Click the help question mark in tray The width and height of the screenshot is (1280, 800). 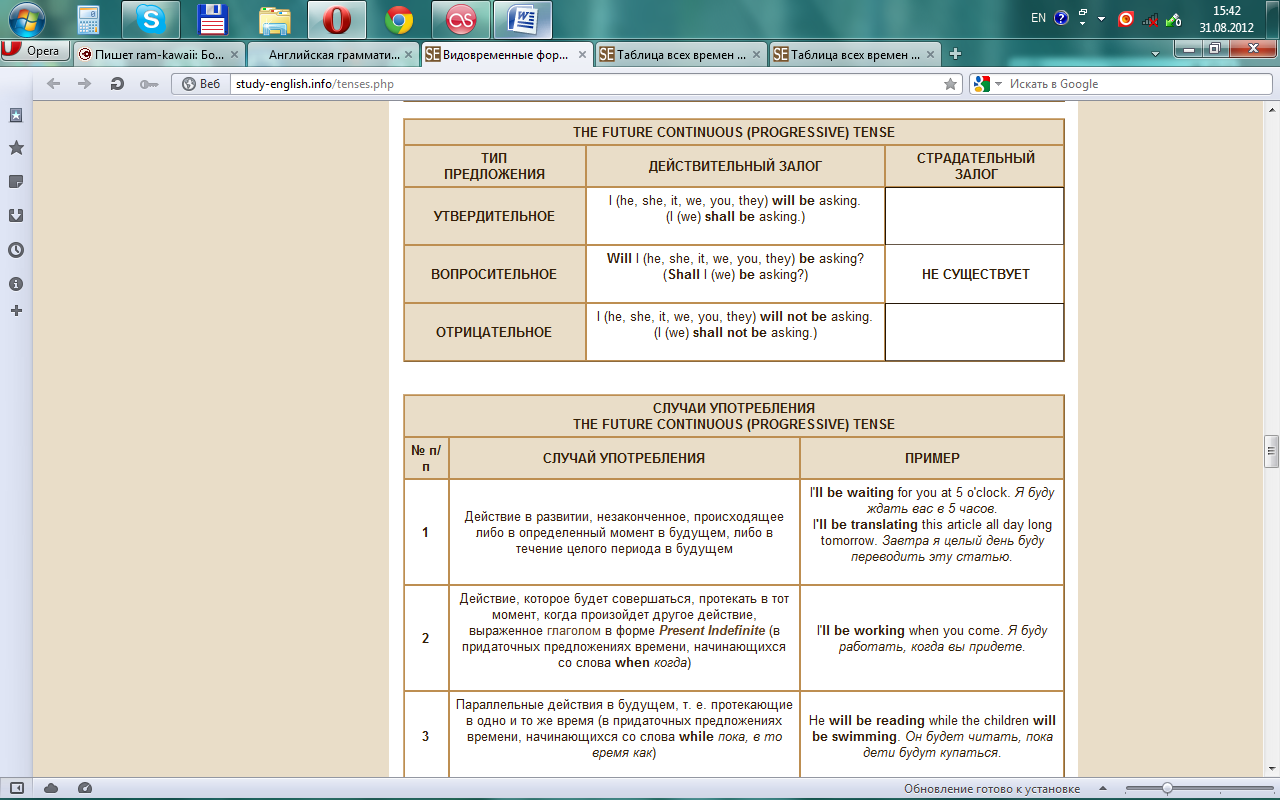pos(1062,19)
